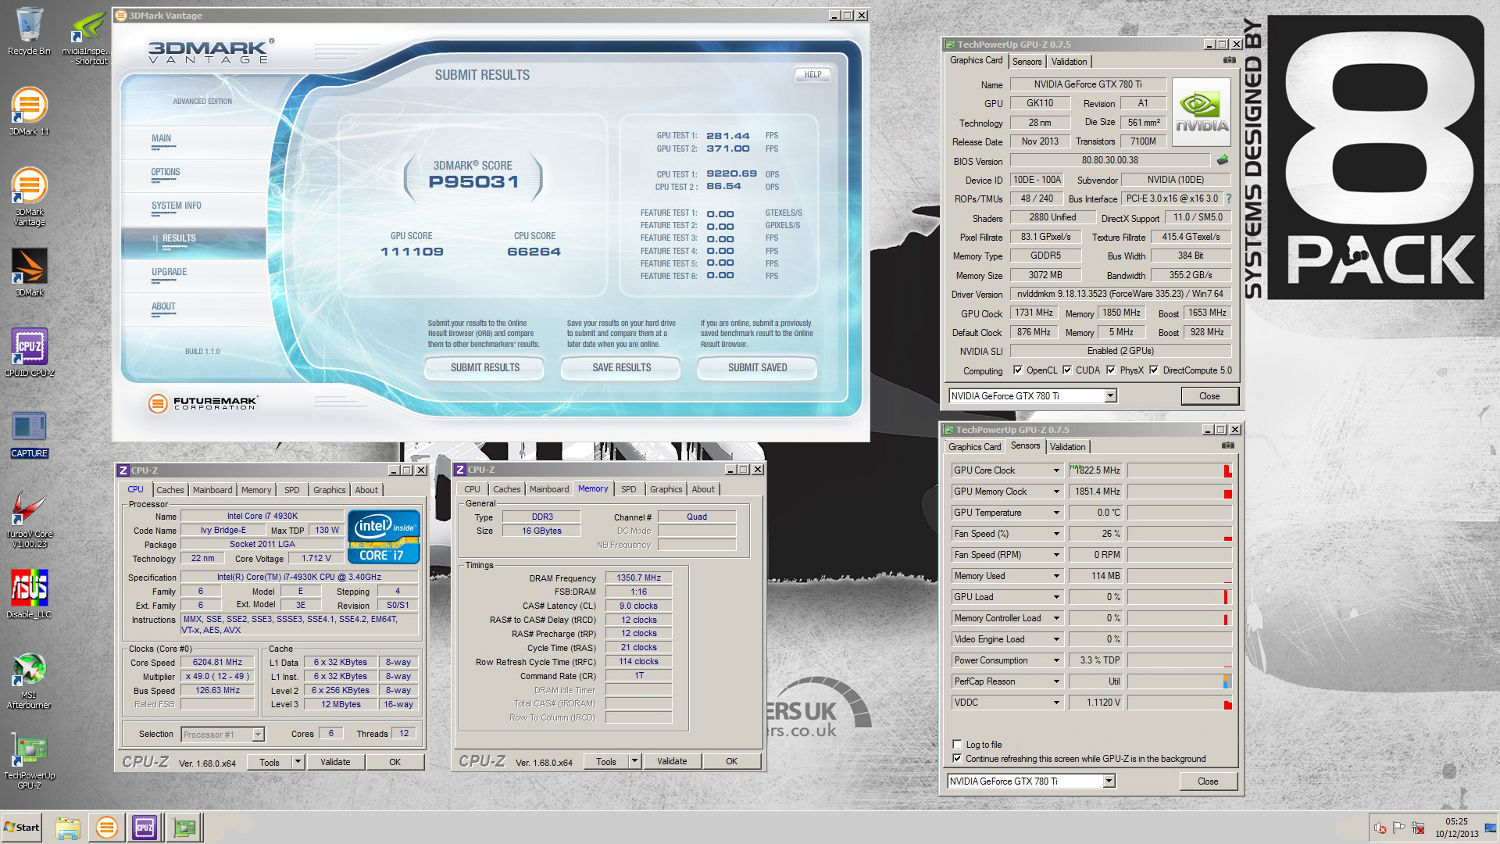Click the Core Speed value 6204.81 MHz
This screenshot has height=844, width=1500.
point(218,662)
